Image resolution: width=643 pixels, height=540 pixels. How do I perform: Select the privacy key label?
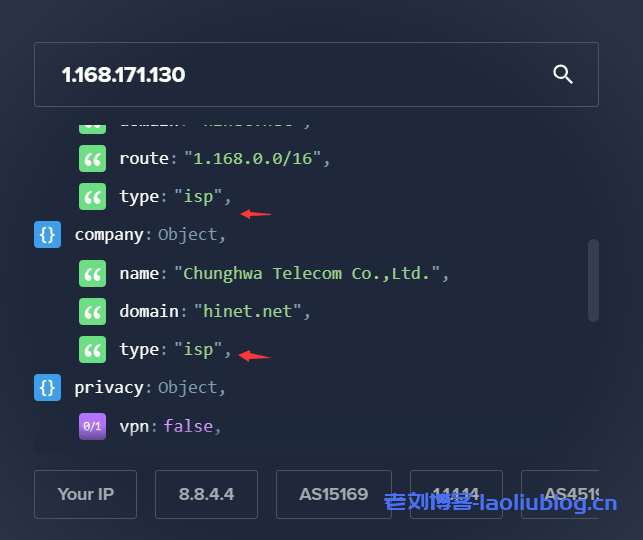(x=109, y=388)
